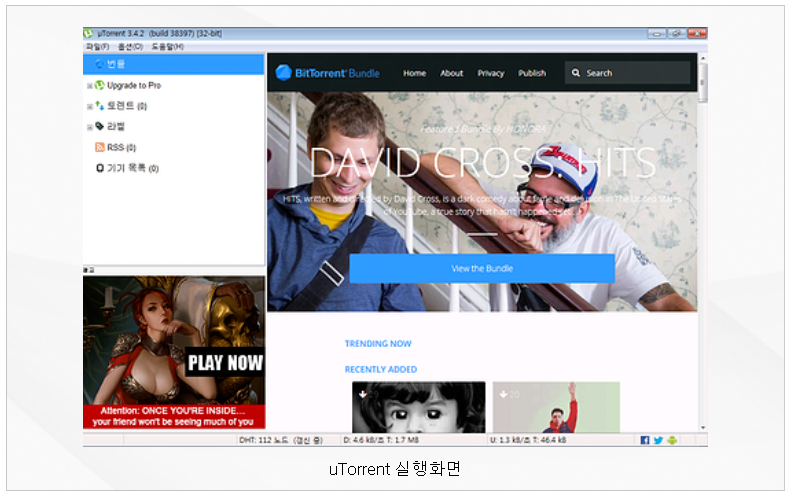Select the RSS (0) entry text

pos(121,147)
